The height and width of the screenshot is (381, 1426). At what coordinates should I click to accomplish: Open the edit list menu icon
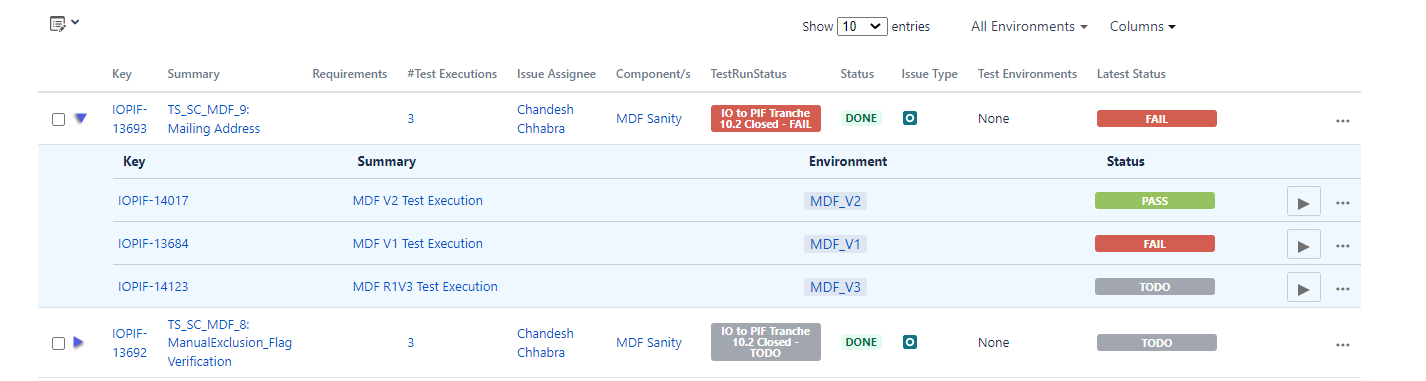click(x=65, y=22)
